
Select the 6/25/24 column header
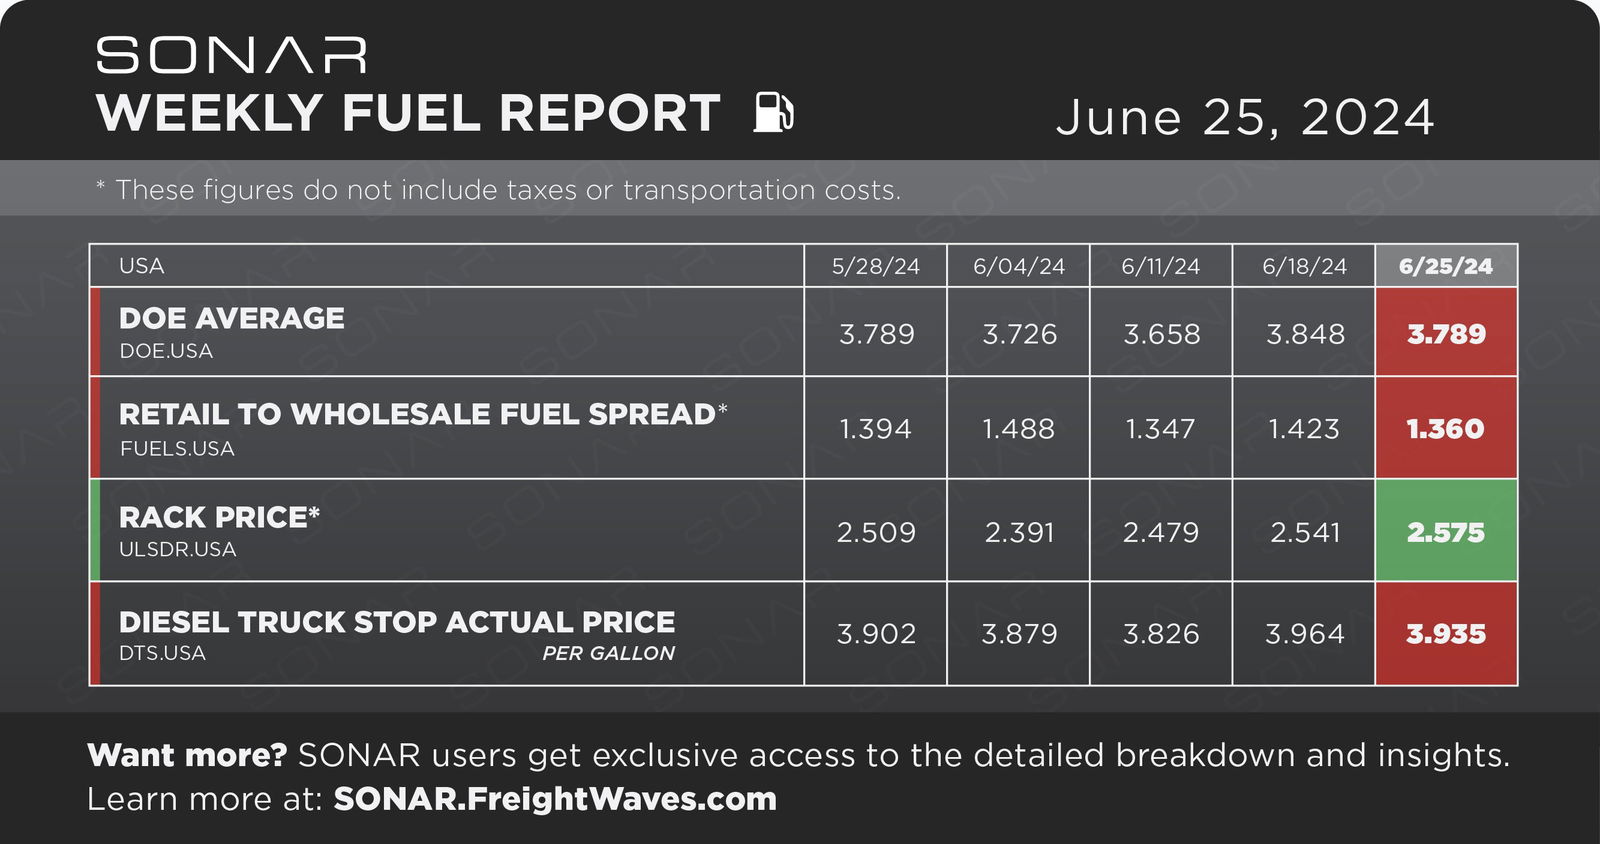tap(1446, 266)
